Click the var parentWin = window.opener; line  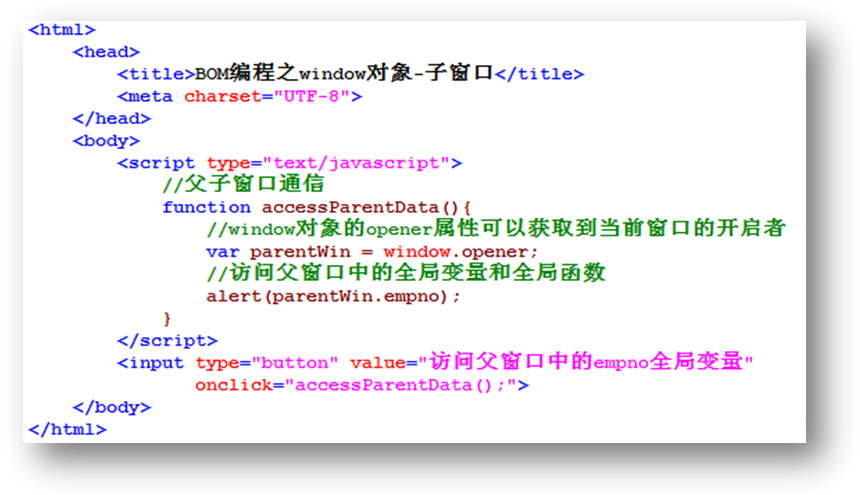coord(372,252)
